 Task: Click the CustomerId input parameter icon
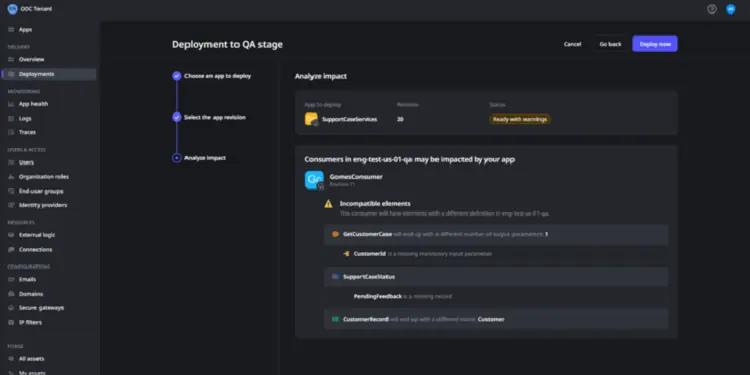click(x=346, y=254)
